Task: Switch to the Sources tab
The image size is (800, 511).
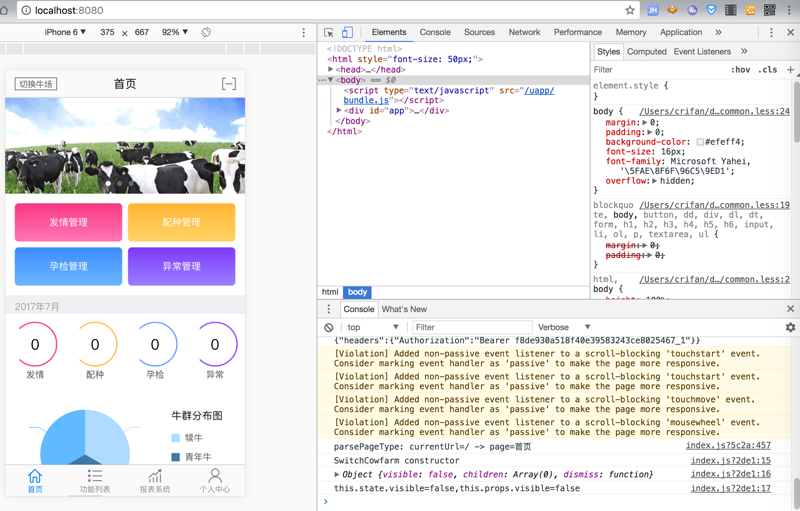Action: point(479,32)
